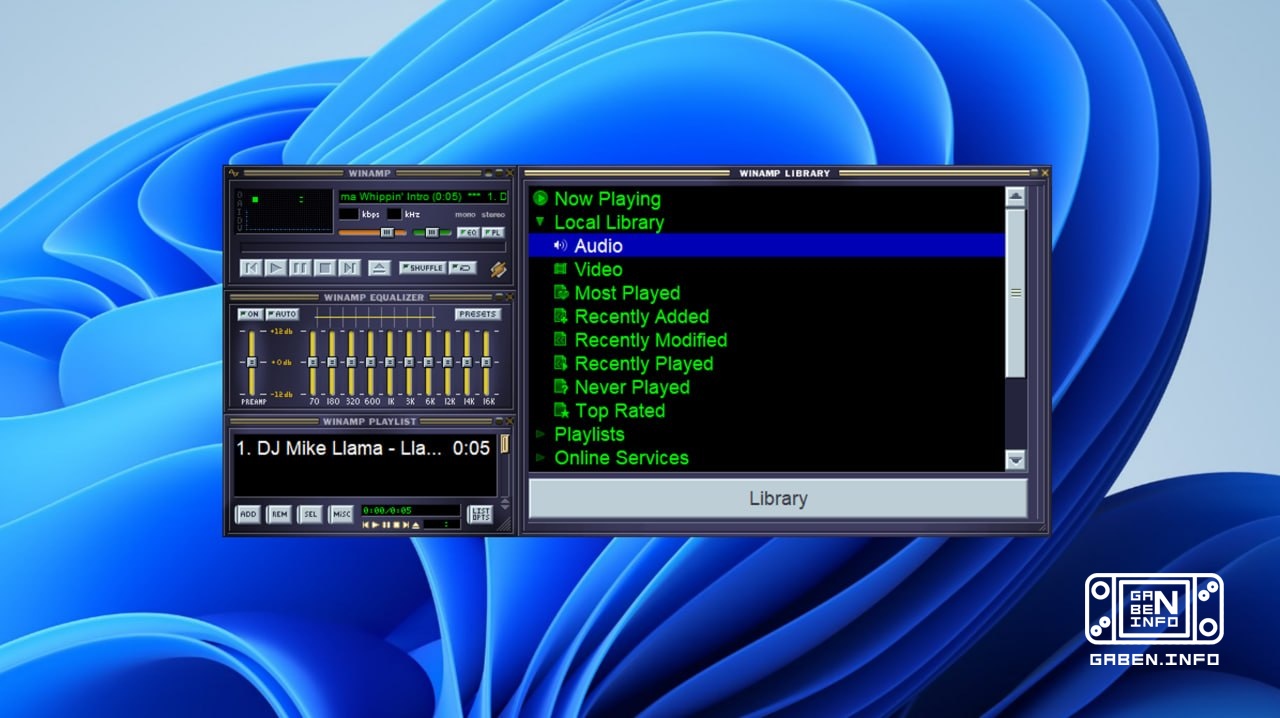Skip to the next track in the main window
This screenshot has height=718, width=1280.
click(349, 268)
